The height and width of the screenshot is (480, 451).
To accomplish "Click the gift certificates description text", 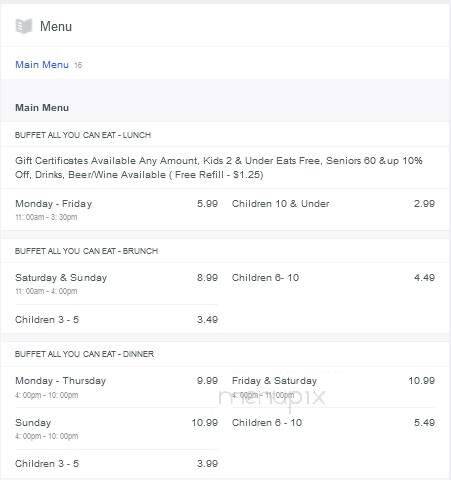I will pos(219,168).
